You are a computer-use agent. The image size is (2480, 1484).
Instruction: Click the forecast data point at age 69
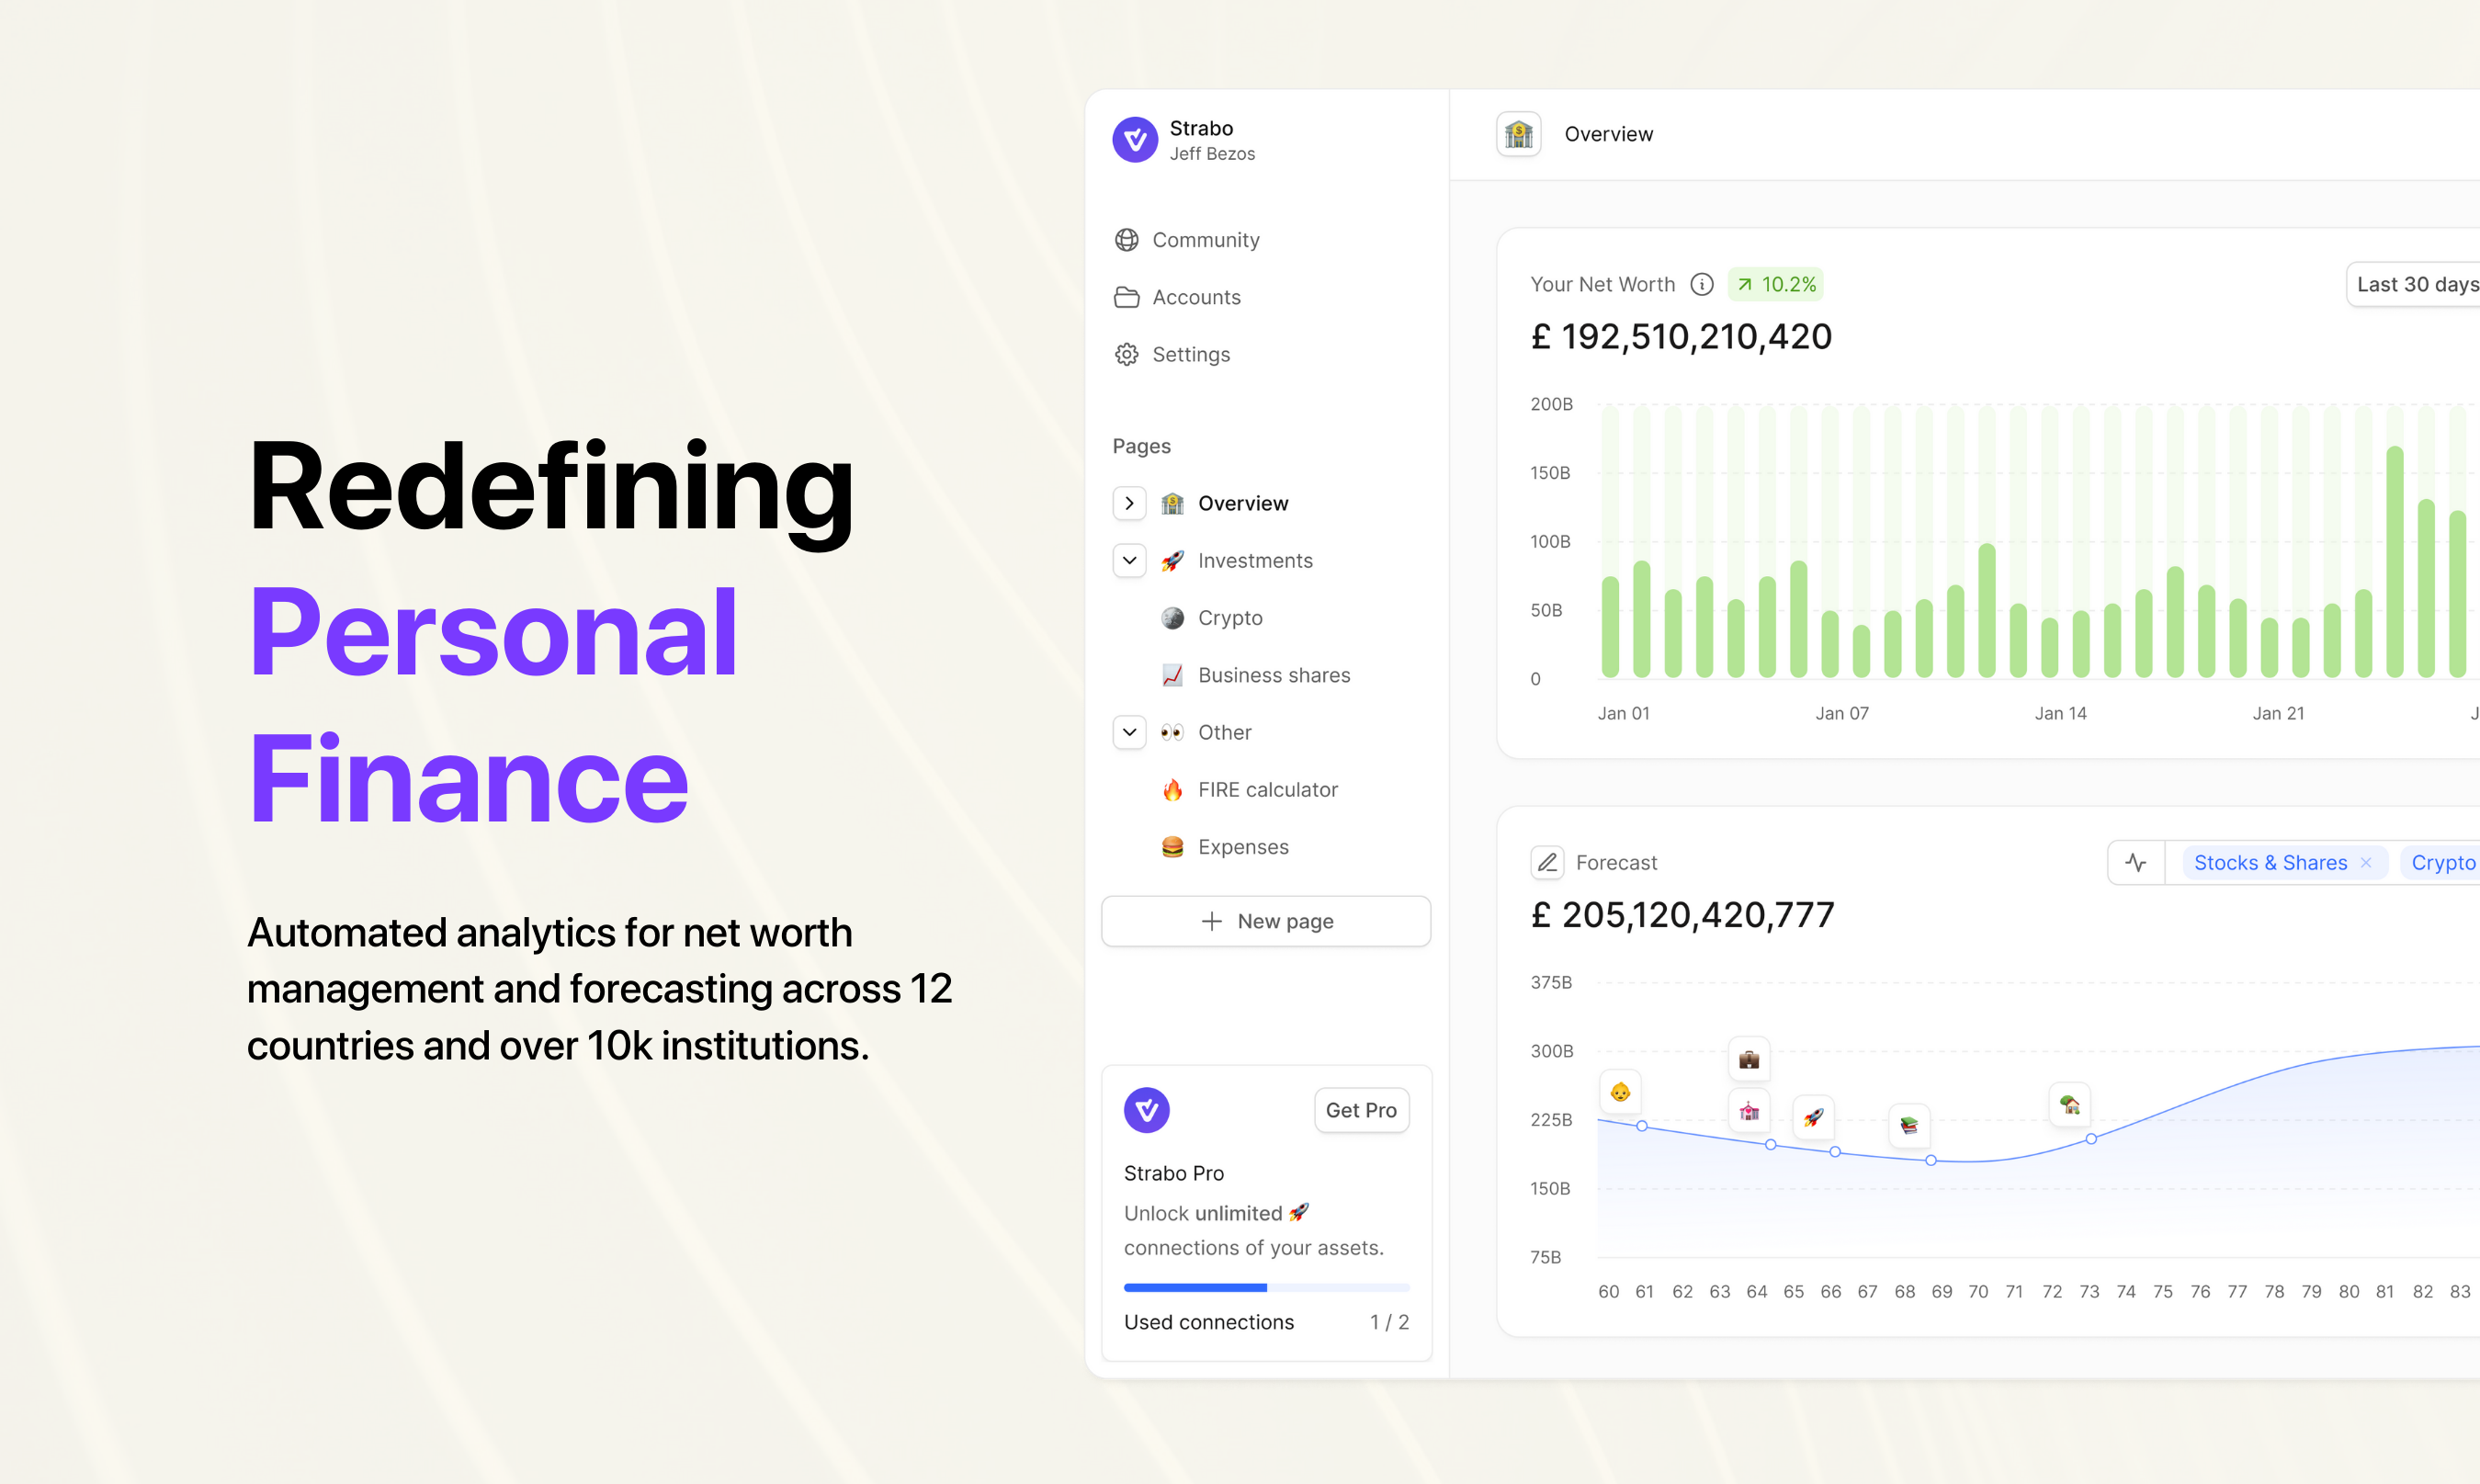click(x=1931, y=1160)
